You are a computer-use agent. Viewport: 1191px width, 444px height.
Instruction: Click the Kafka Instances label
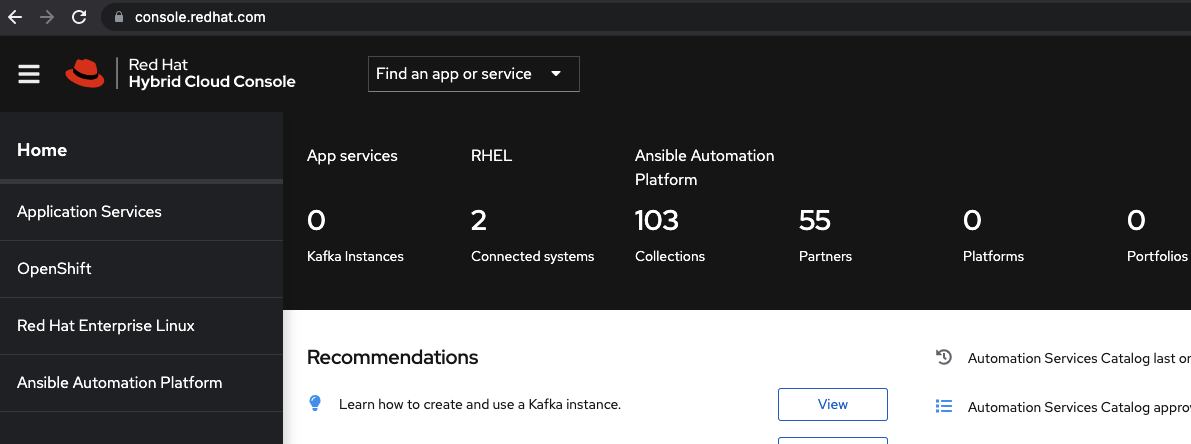click(355, 257)
